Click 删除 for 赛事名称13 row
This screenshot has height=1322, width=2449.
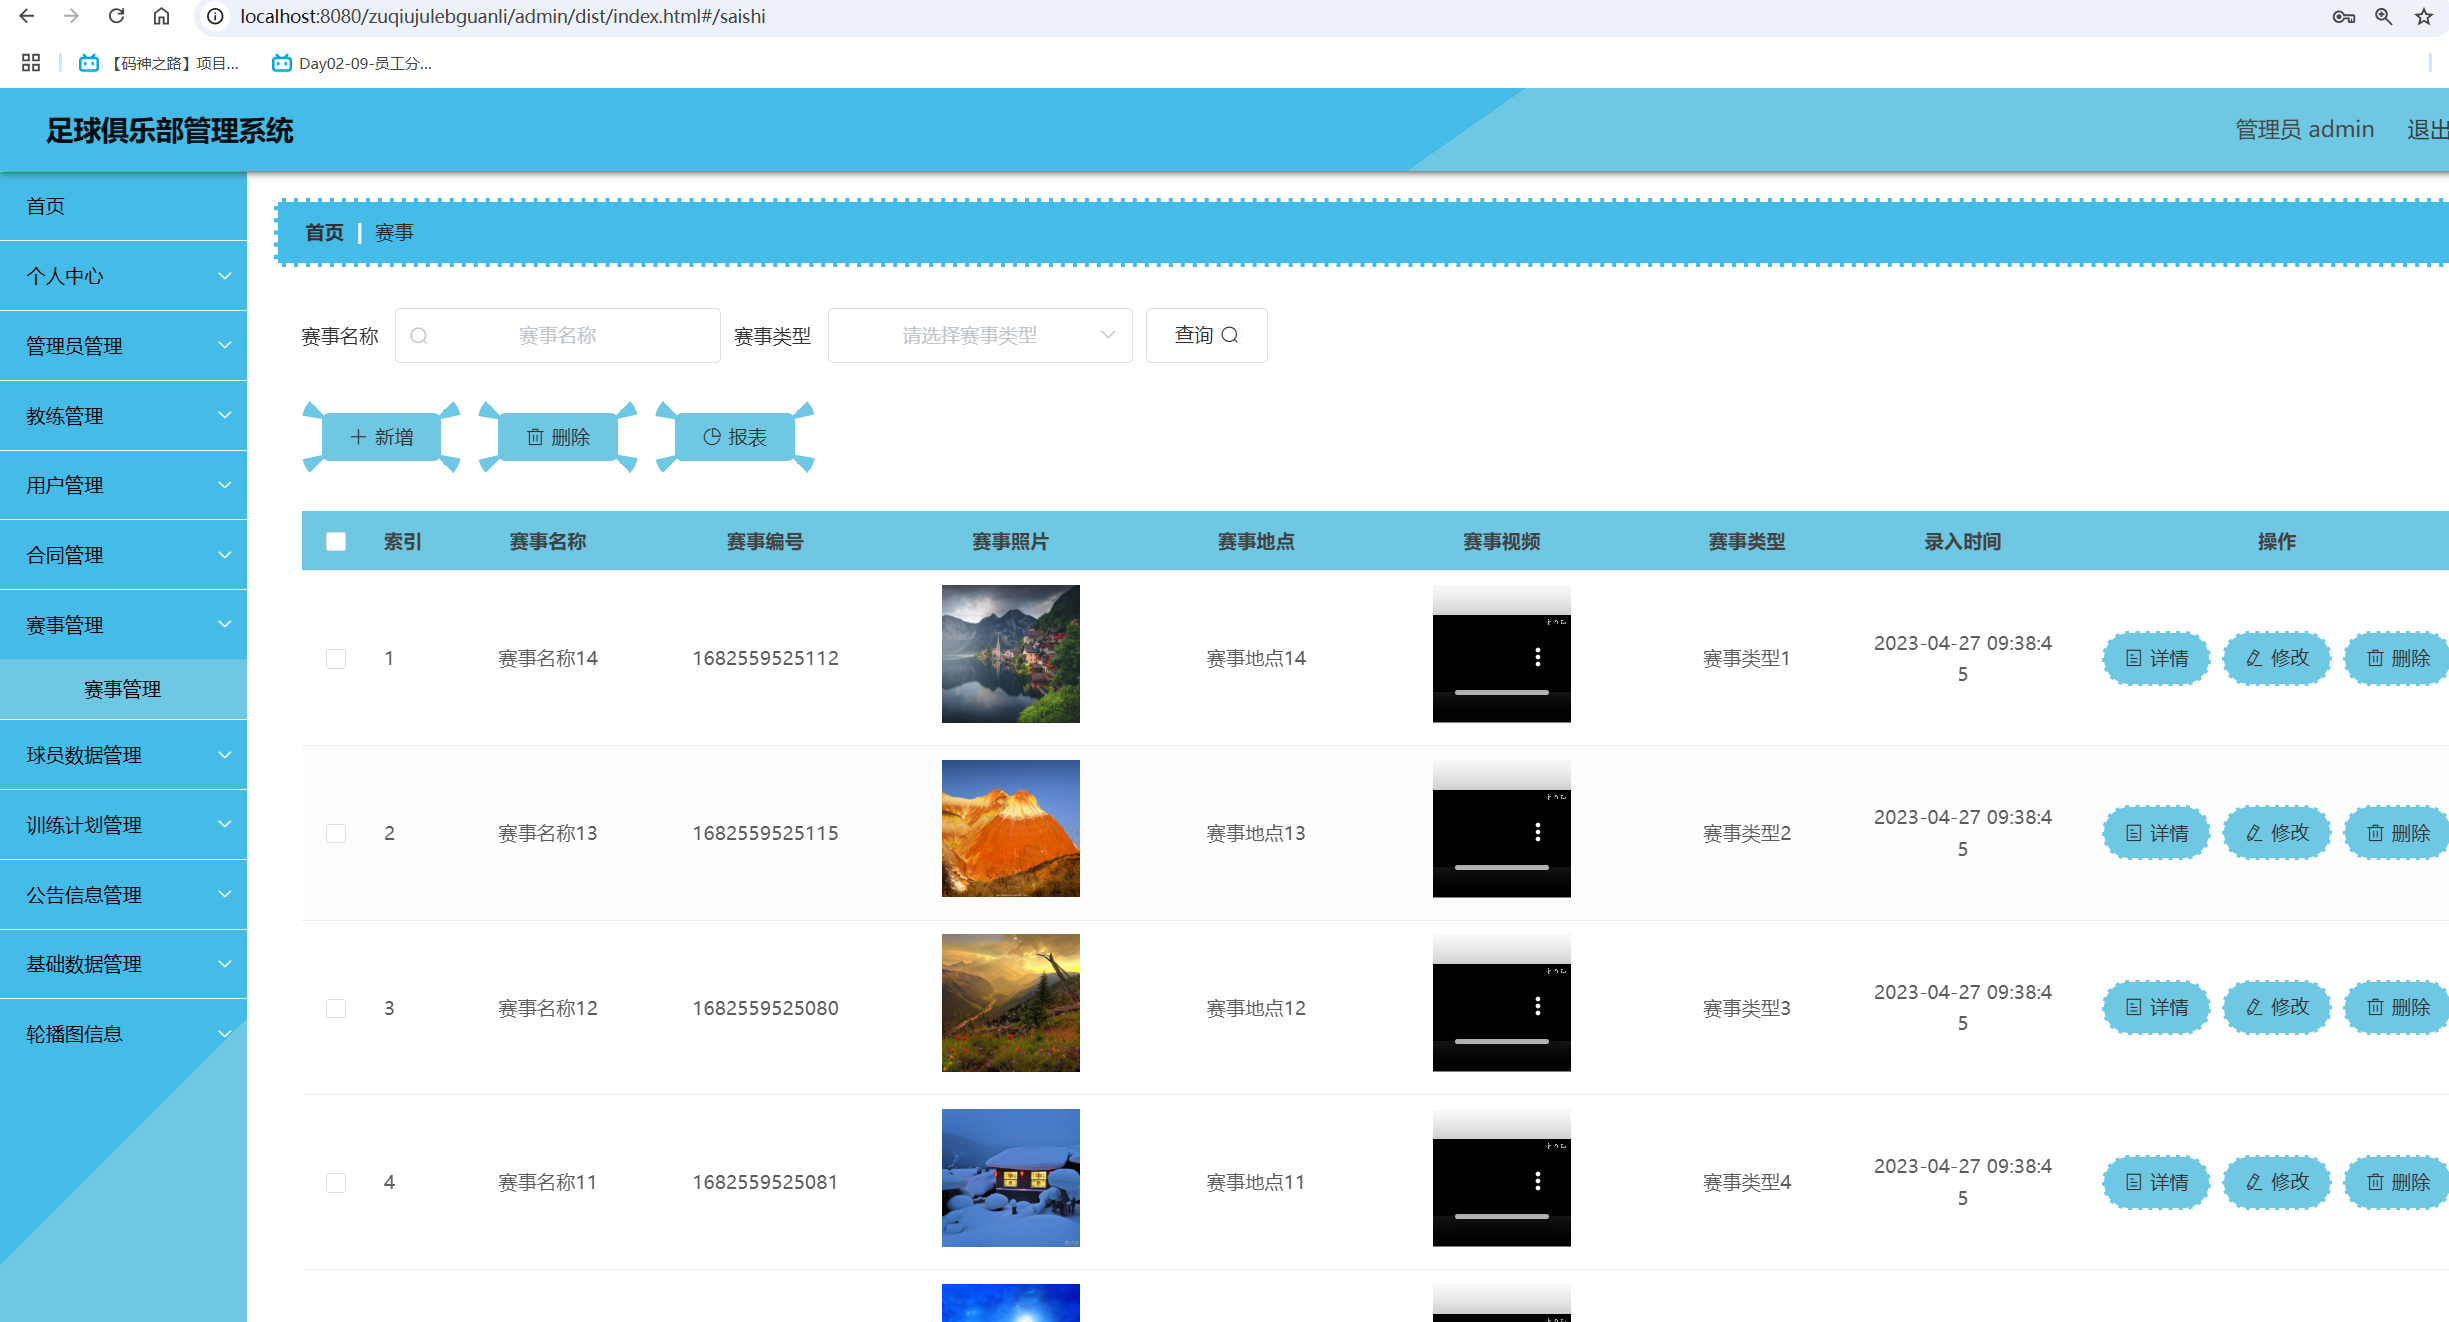[2397, 834]
